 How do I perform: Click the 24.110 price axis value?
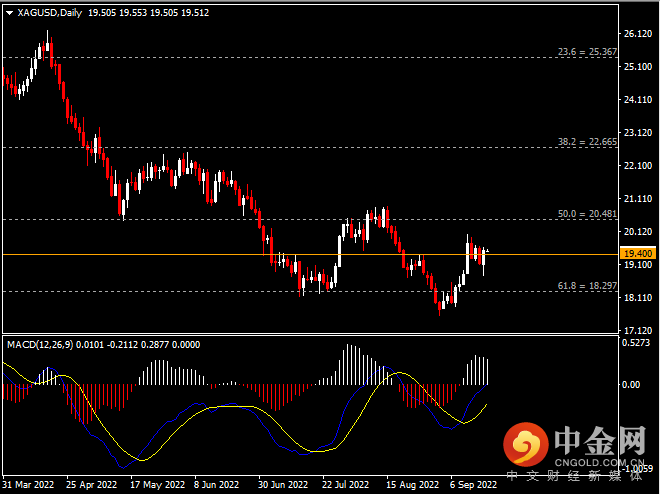click(x=638, y=99)
